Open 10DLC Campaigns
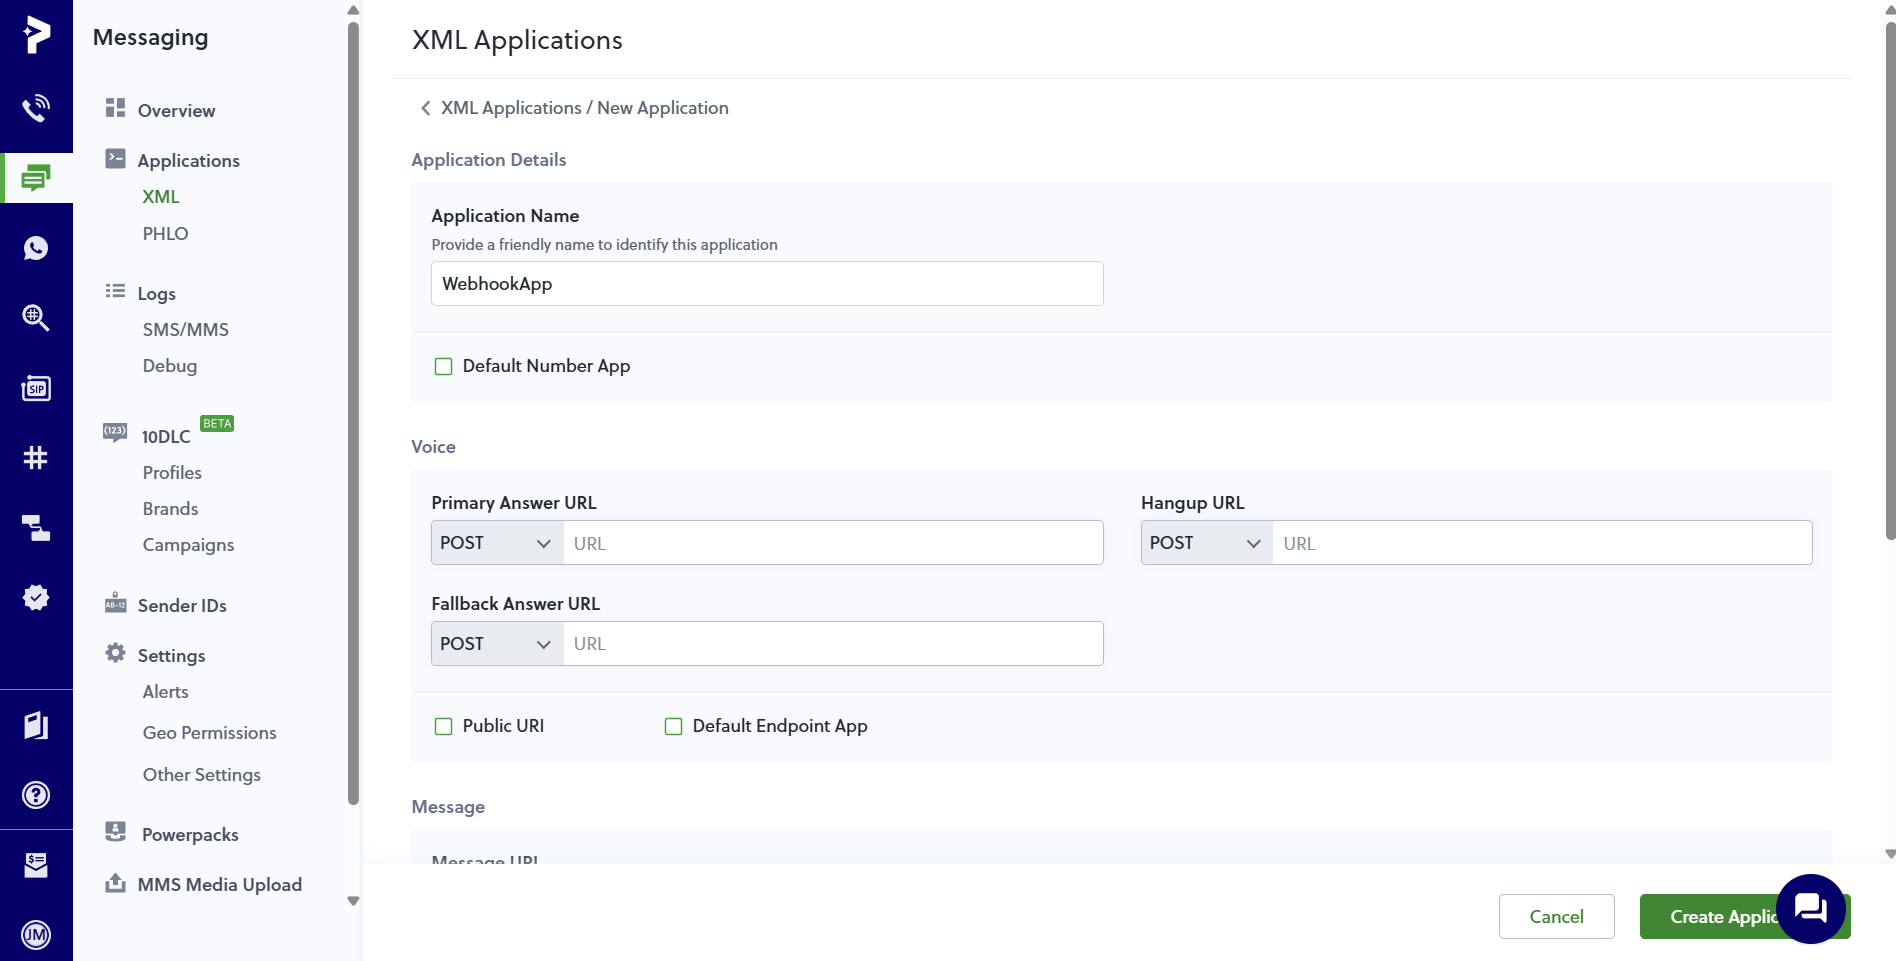 [188, 545]
